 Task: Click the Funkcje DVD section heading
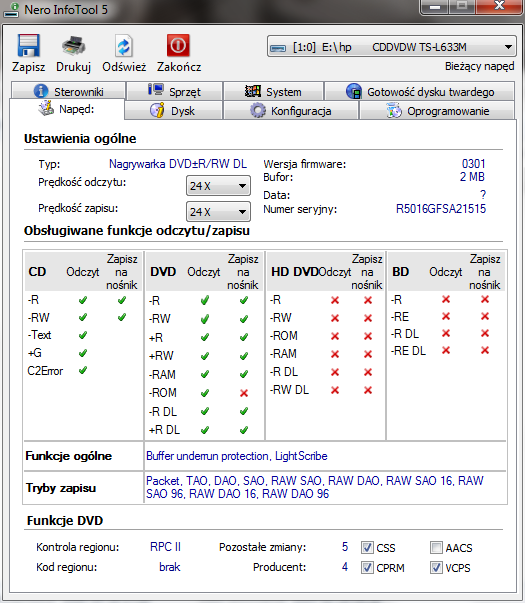pos(65,521)
